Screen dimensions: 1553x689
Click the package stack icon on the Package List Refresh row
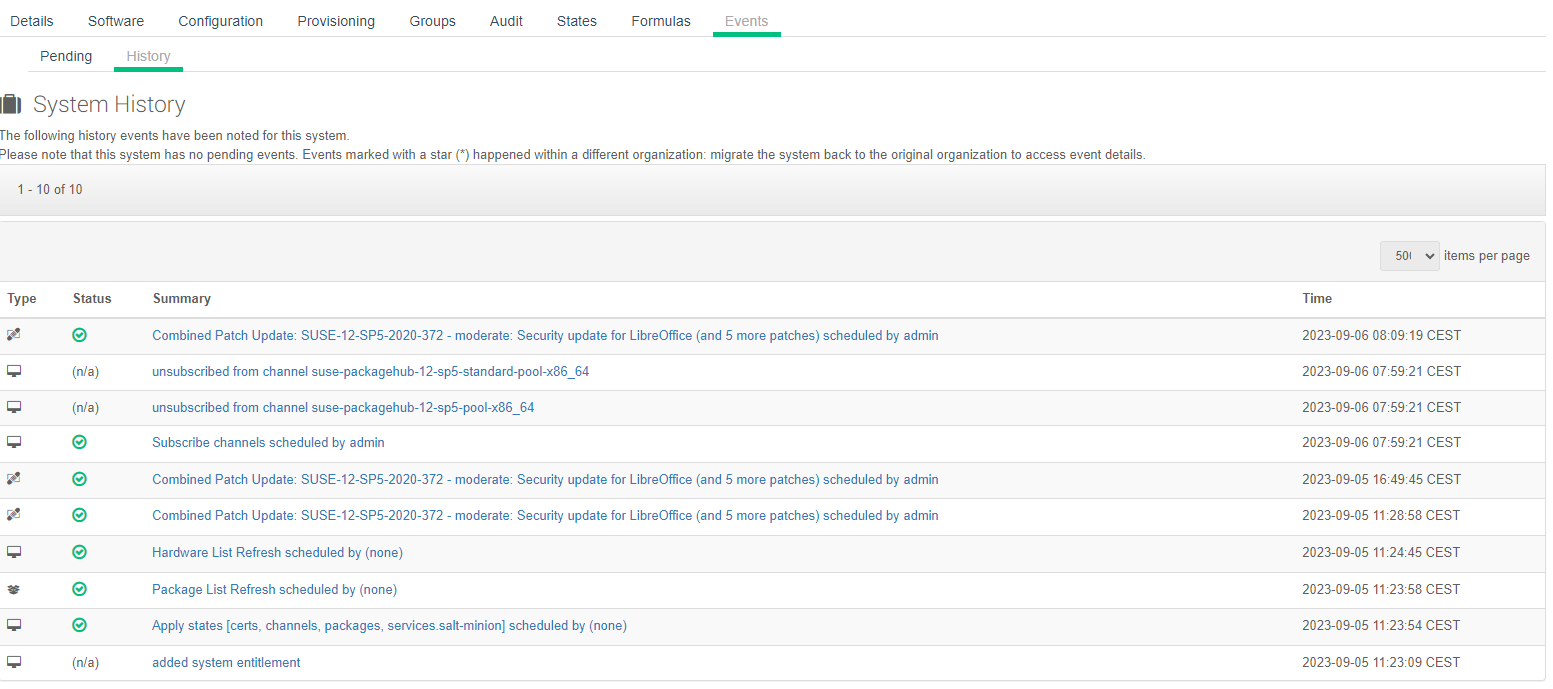pos(13,588)
